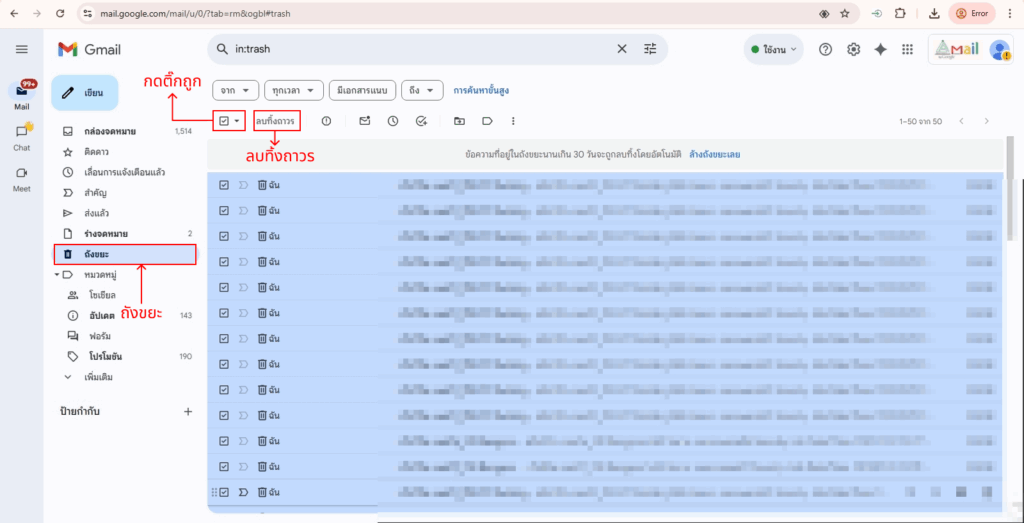
Task: Open Gmail settings gear icon
Action: point(853,49)
